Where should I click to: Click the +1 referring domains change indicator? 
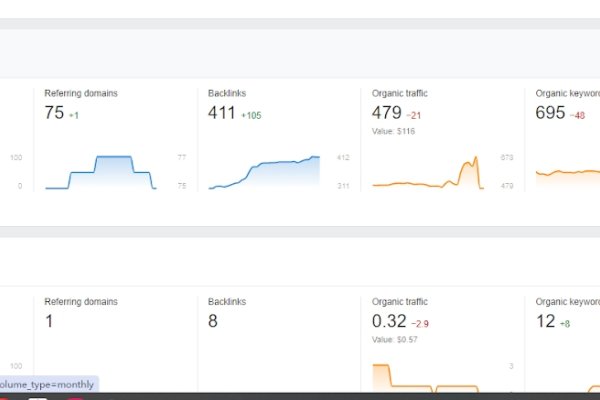[x=75, y=115]
